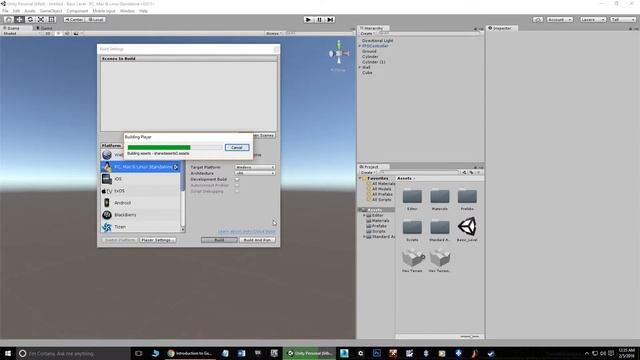Toggle the Autoconnect Profiler checkbox
The height and width of the screenshot is (360, 640).
[237, 185]
